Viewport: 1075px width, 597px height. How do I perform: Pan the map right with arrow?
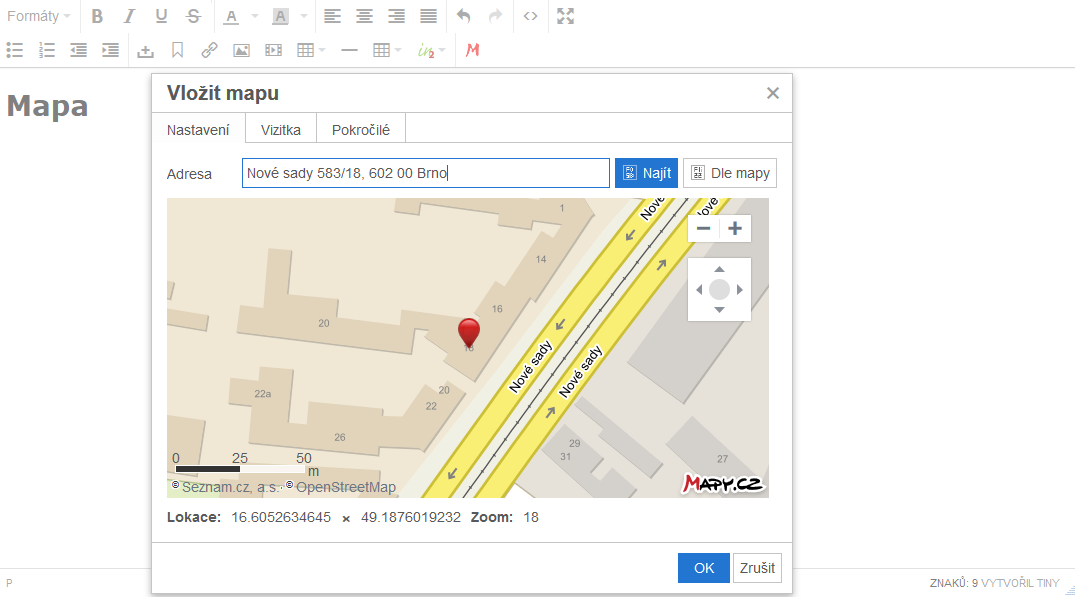[x=740, y=290]
